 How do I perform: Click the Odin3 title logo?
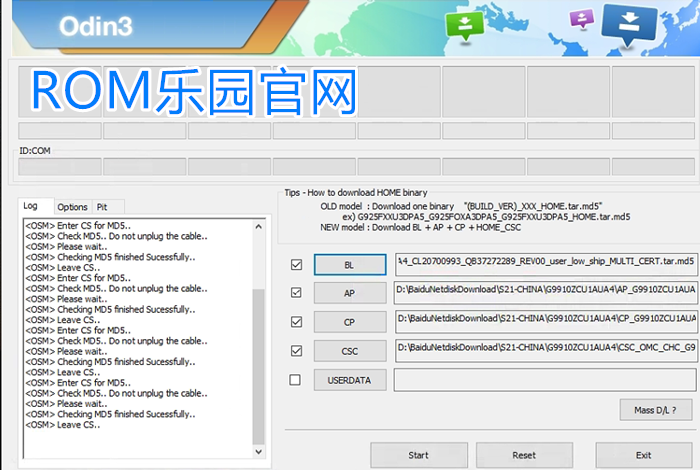coord(96,25)
